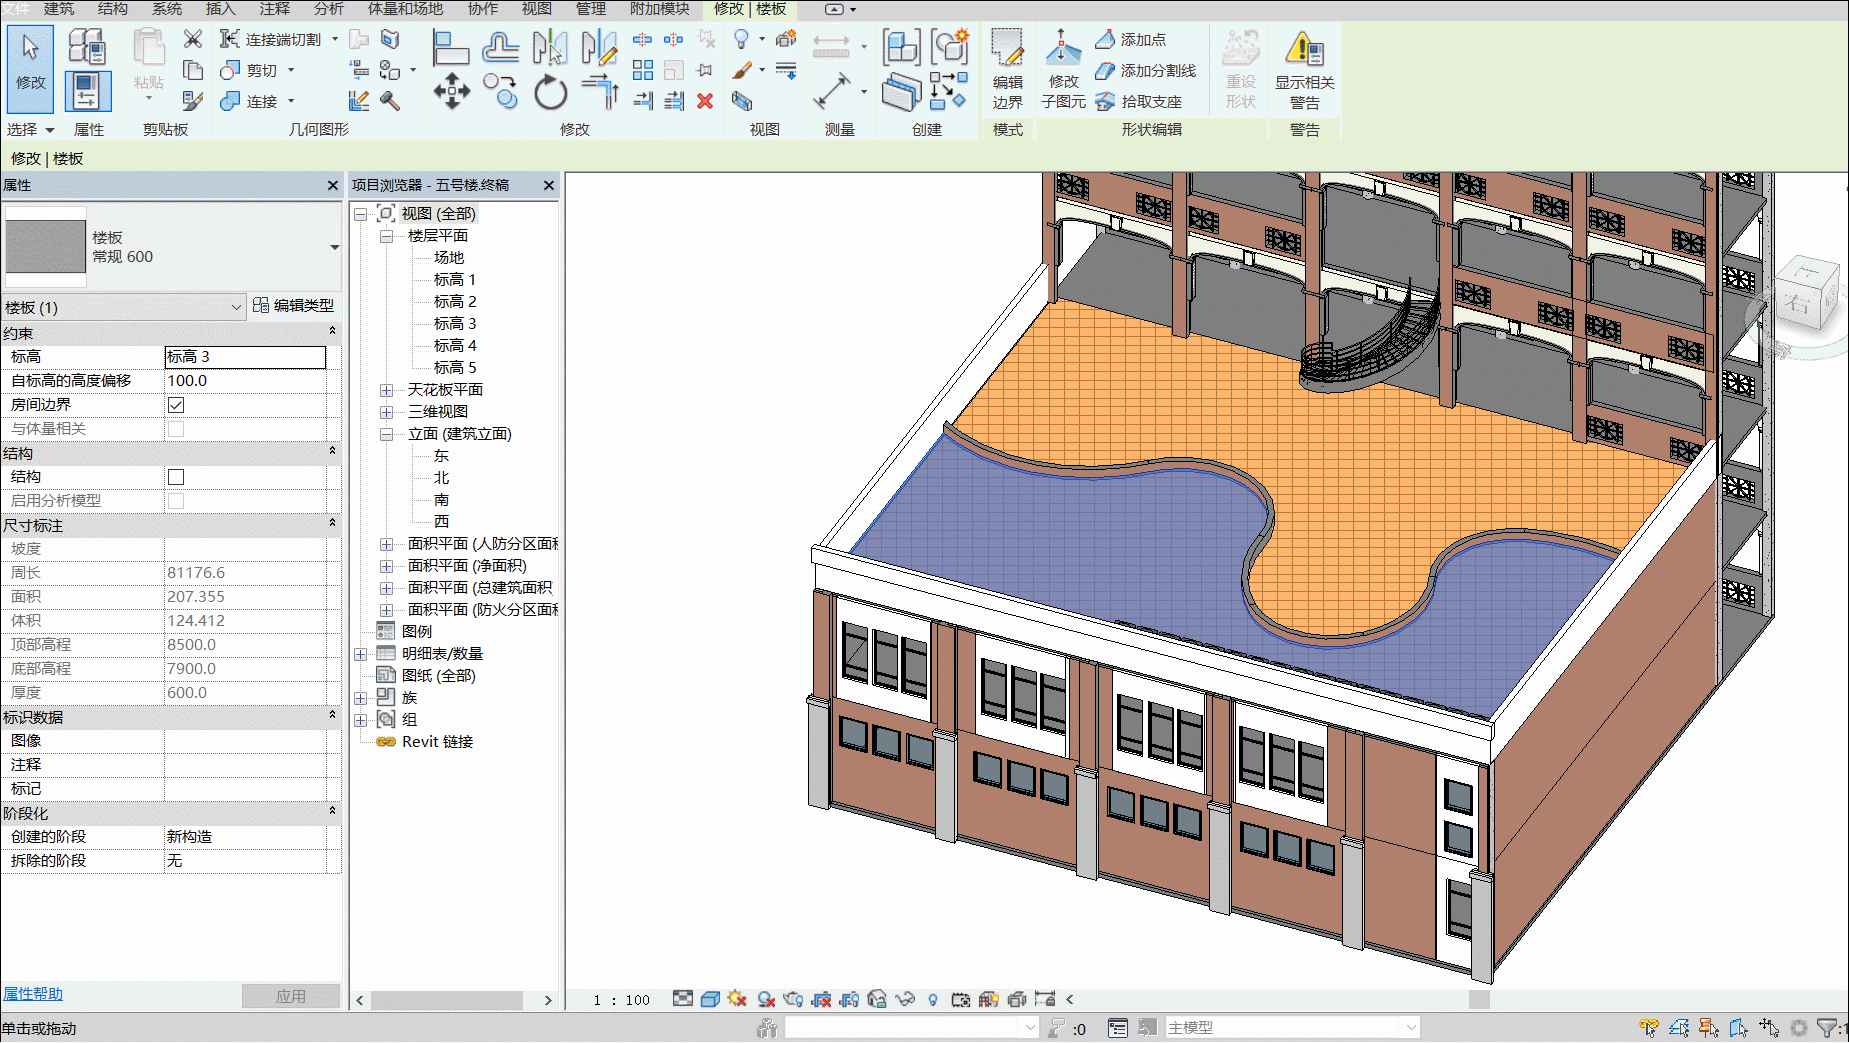Click the 编辑类型 button
This screenshot has height=1043, width=1849.
pos(294,306)
